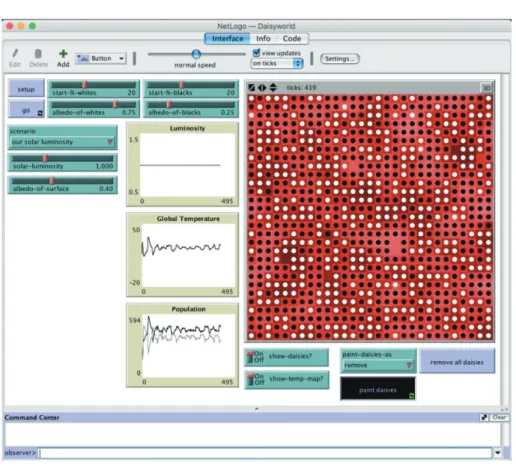Click the diagonal resize icon in view header
516x469 pixels.
point(252,88)
